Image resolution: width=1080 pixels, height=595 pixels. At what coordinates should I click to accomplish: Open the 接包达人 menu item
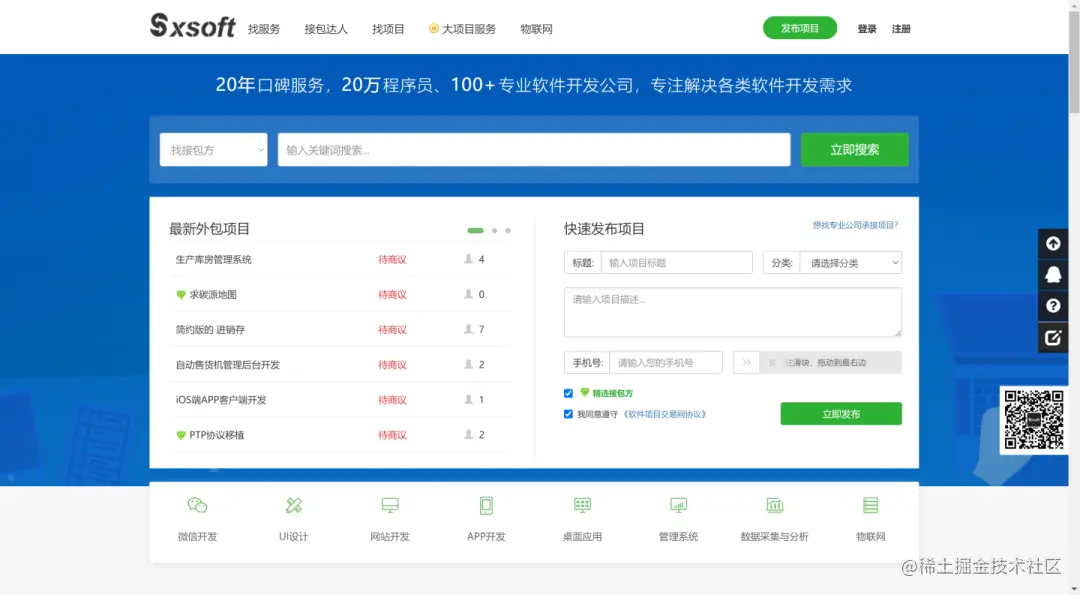tap(326, 29)
